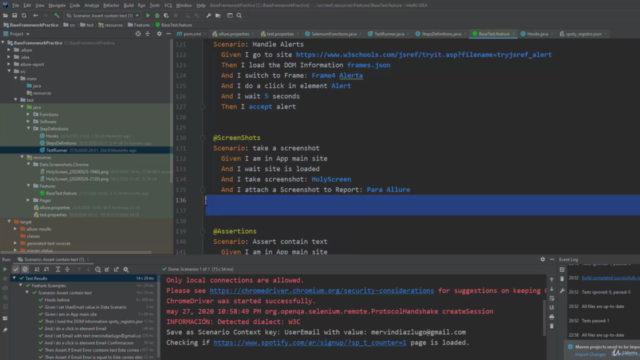The height and width of the screenshot is (360, 640).
Task: Toggle Show Ignored tests button
Action: (25, 269)
